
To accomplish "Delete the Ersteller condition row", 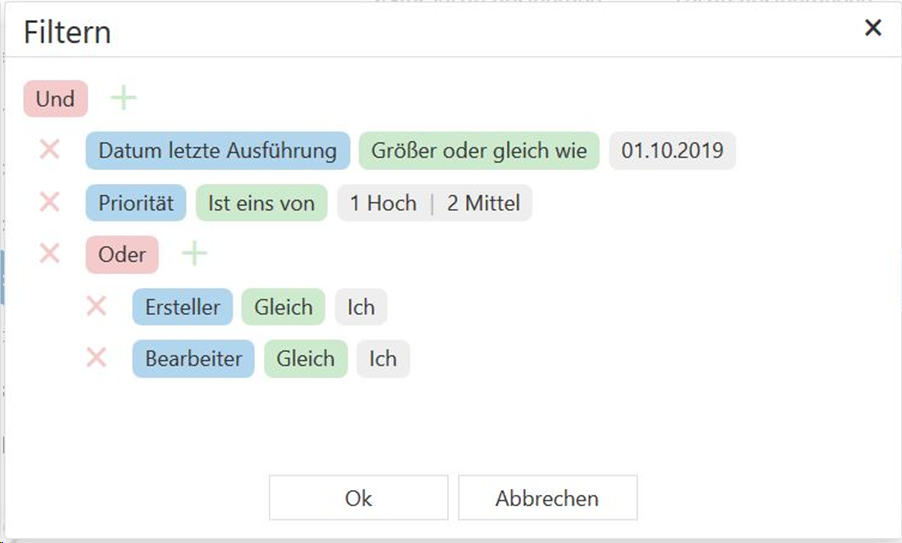I will pos(96,306).
